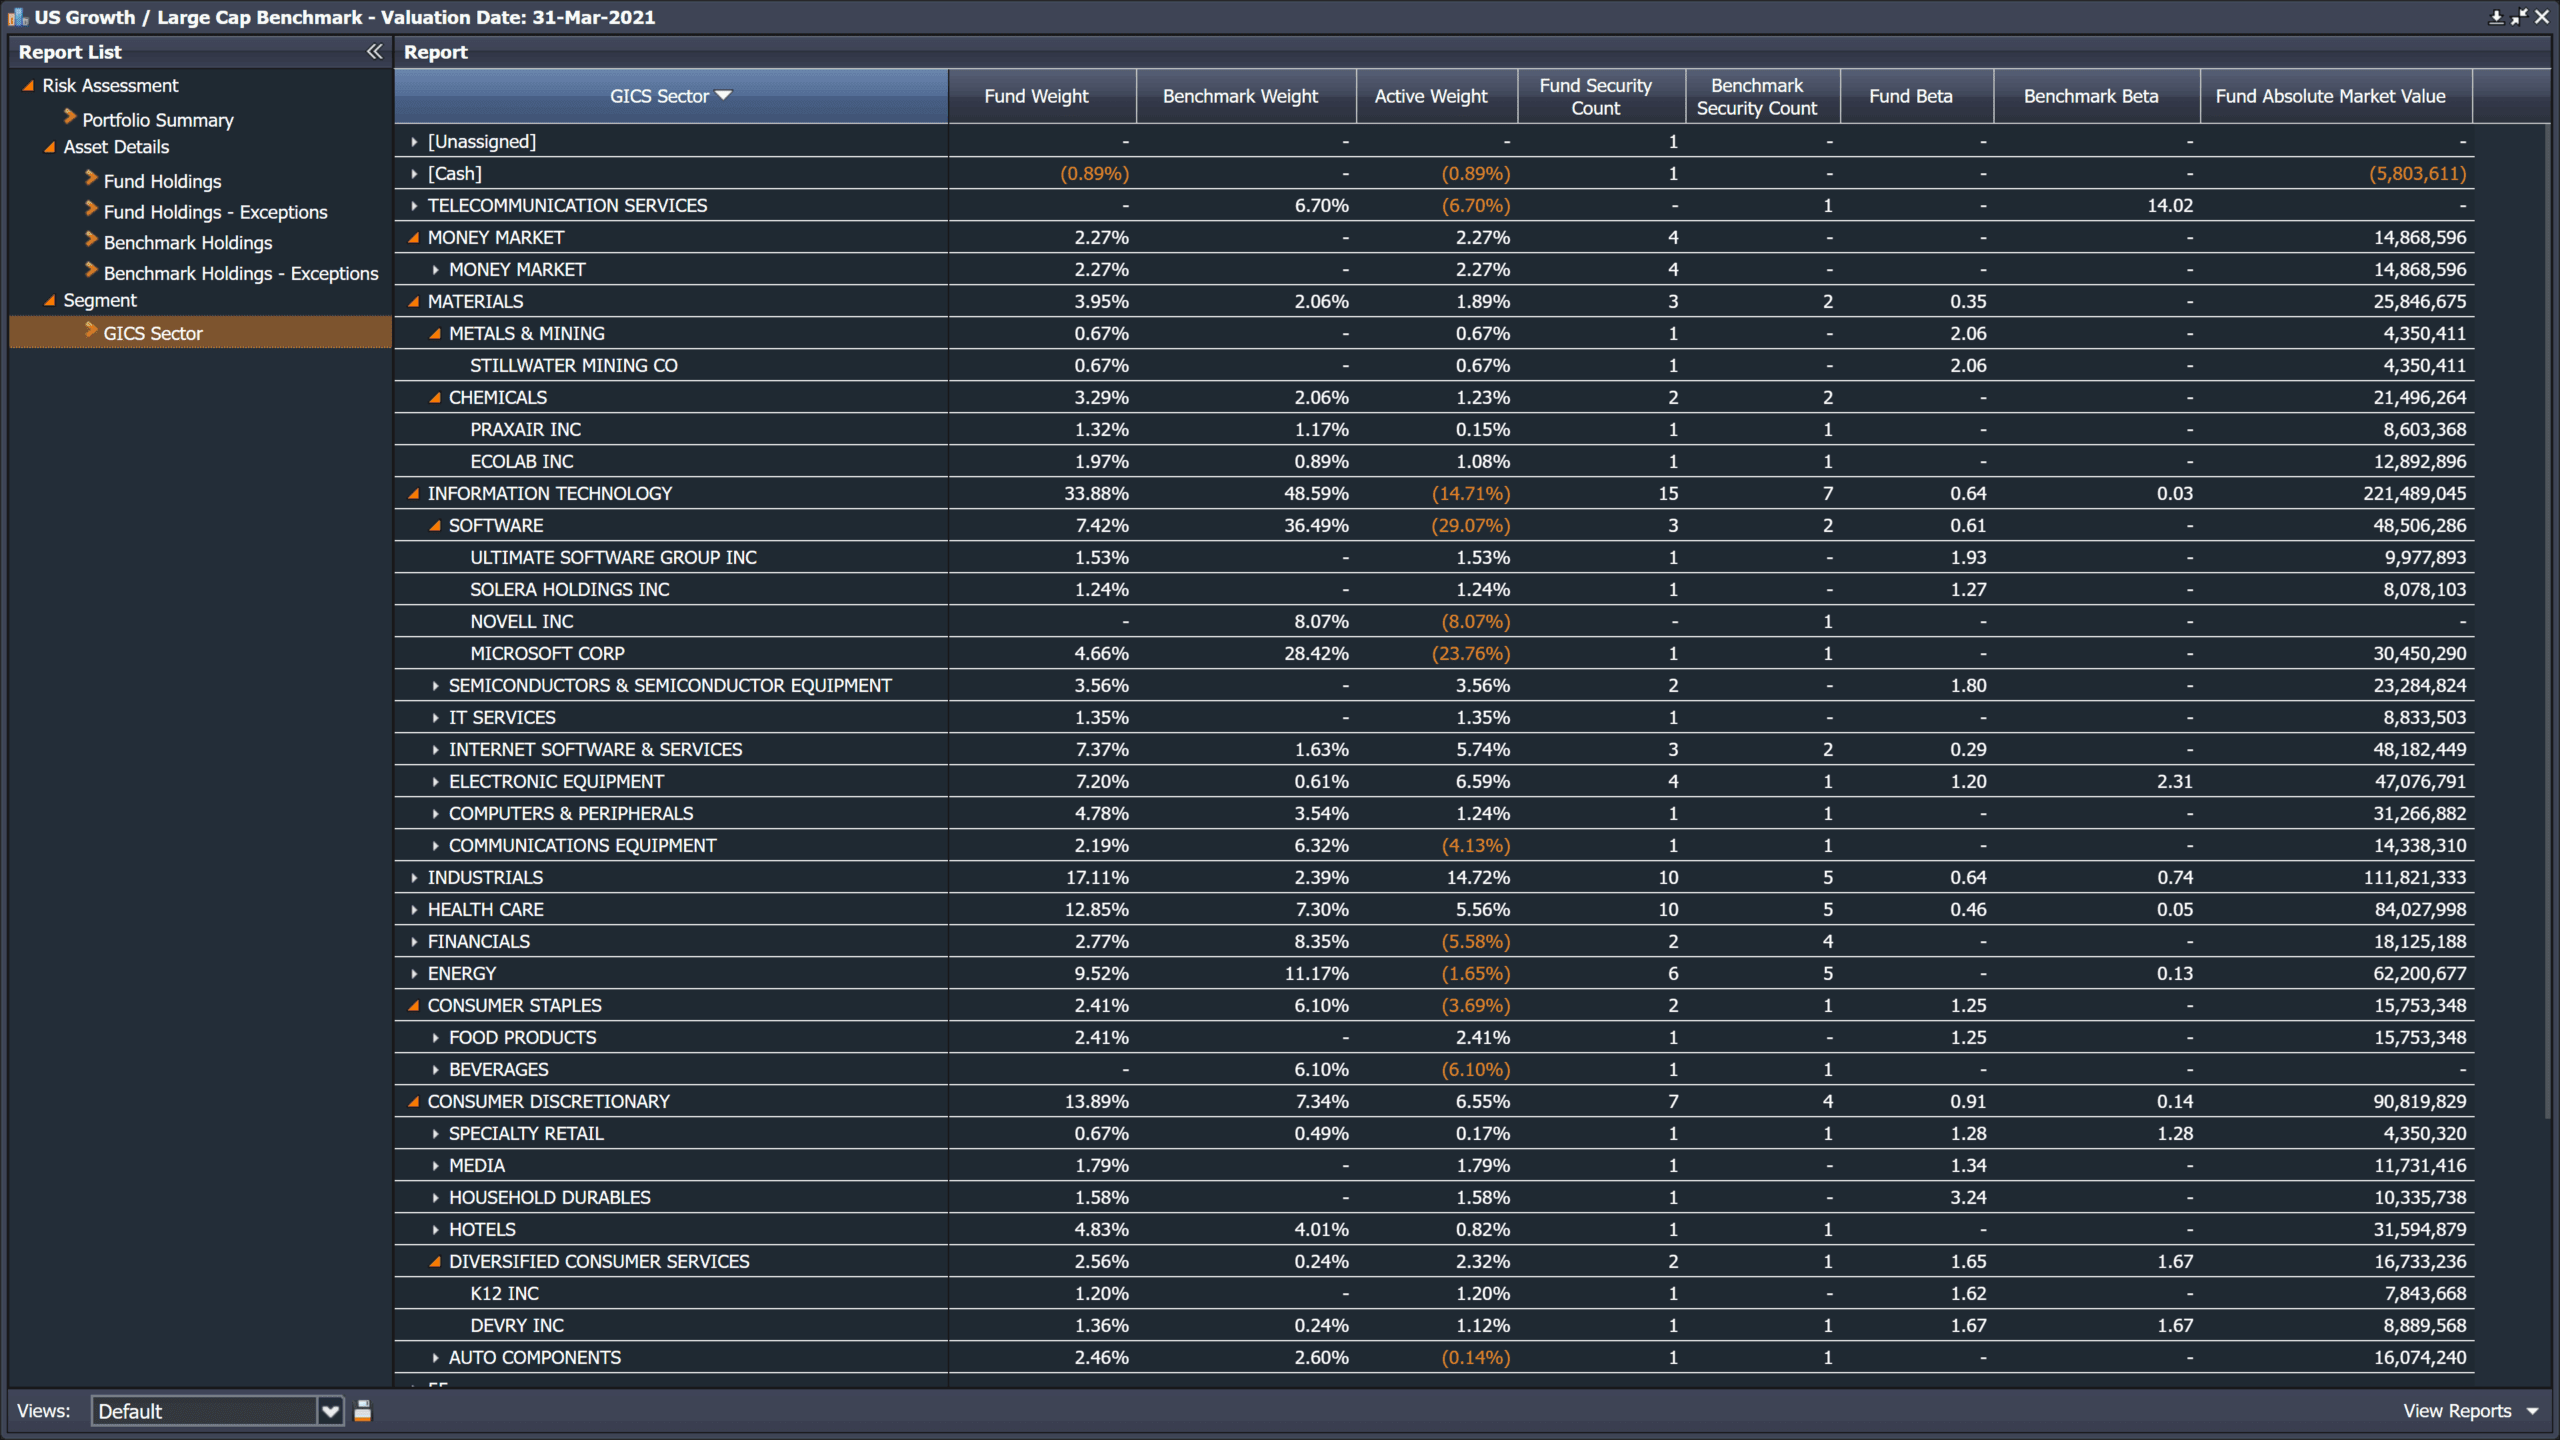This screenshot has width=2560, height=1440.
Task: Expand the [Unassigned] row
Action: tap(414, 142)
